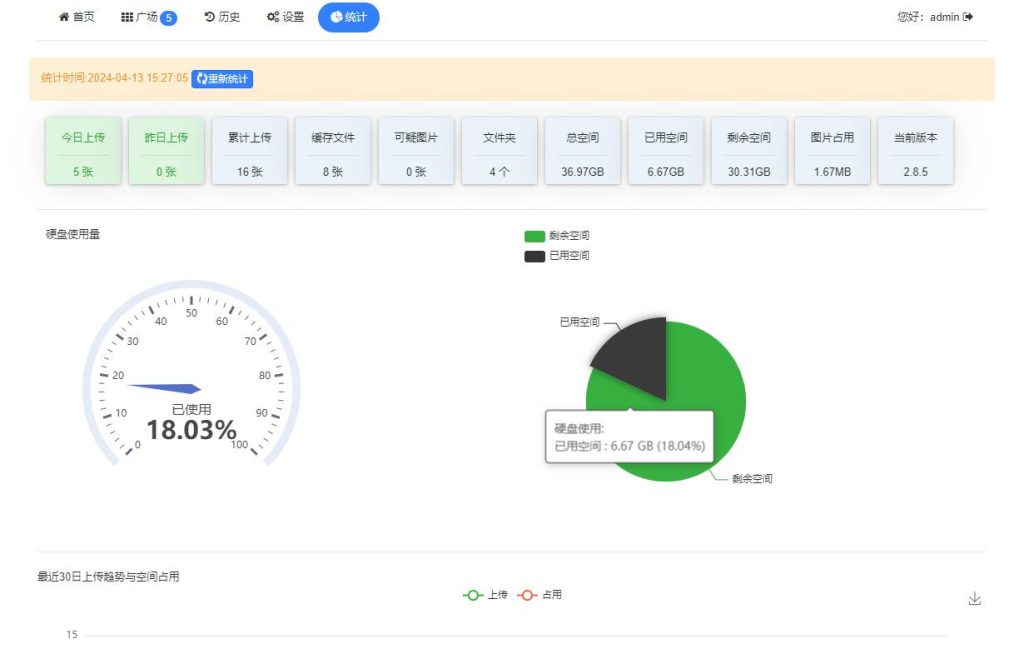The width and height of the screenshot is (1024, 654).
Task: Click the chart download icon on the right
Action: tap(975, 597)
